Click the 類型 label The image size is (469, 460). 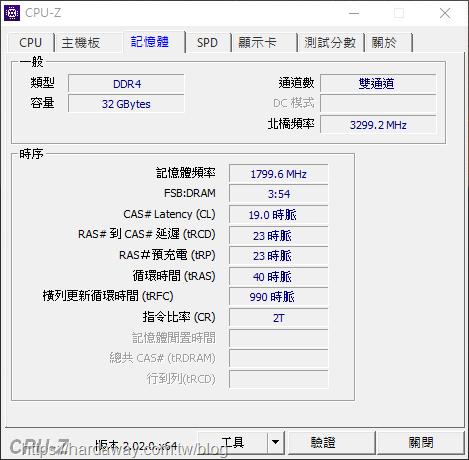(x=42, y=83)
